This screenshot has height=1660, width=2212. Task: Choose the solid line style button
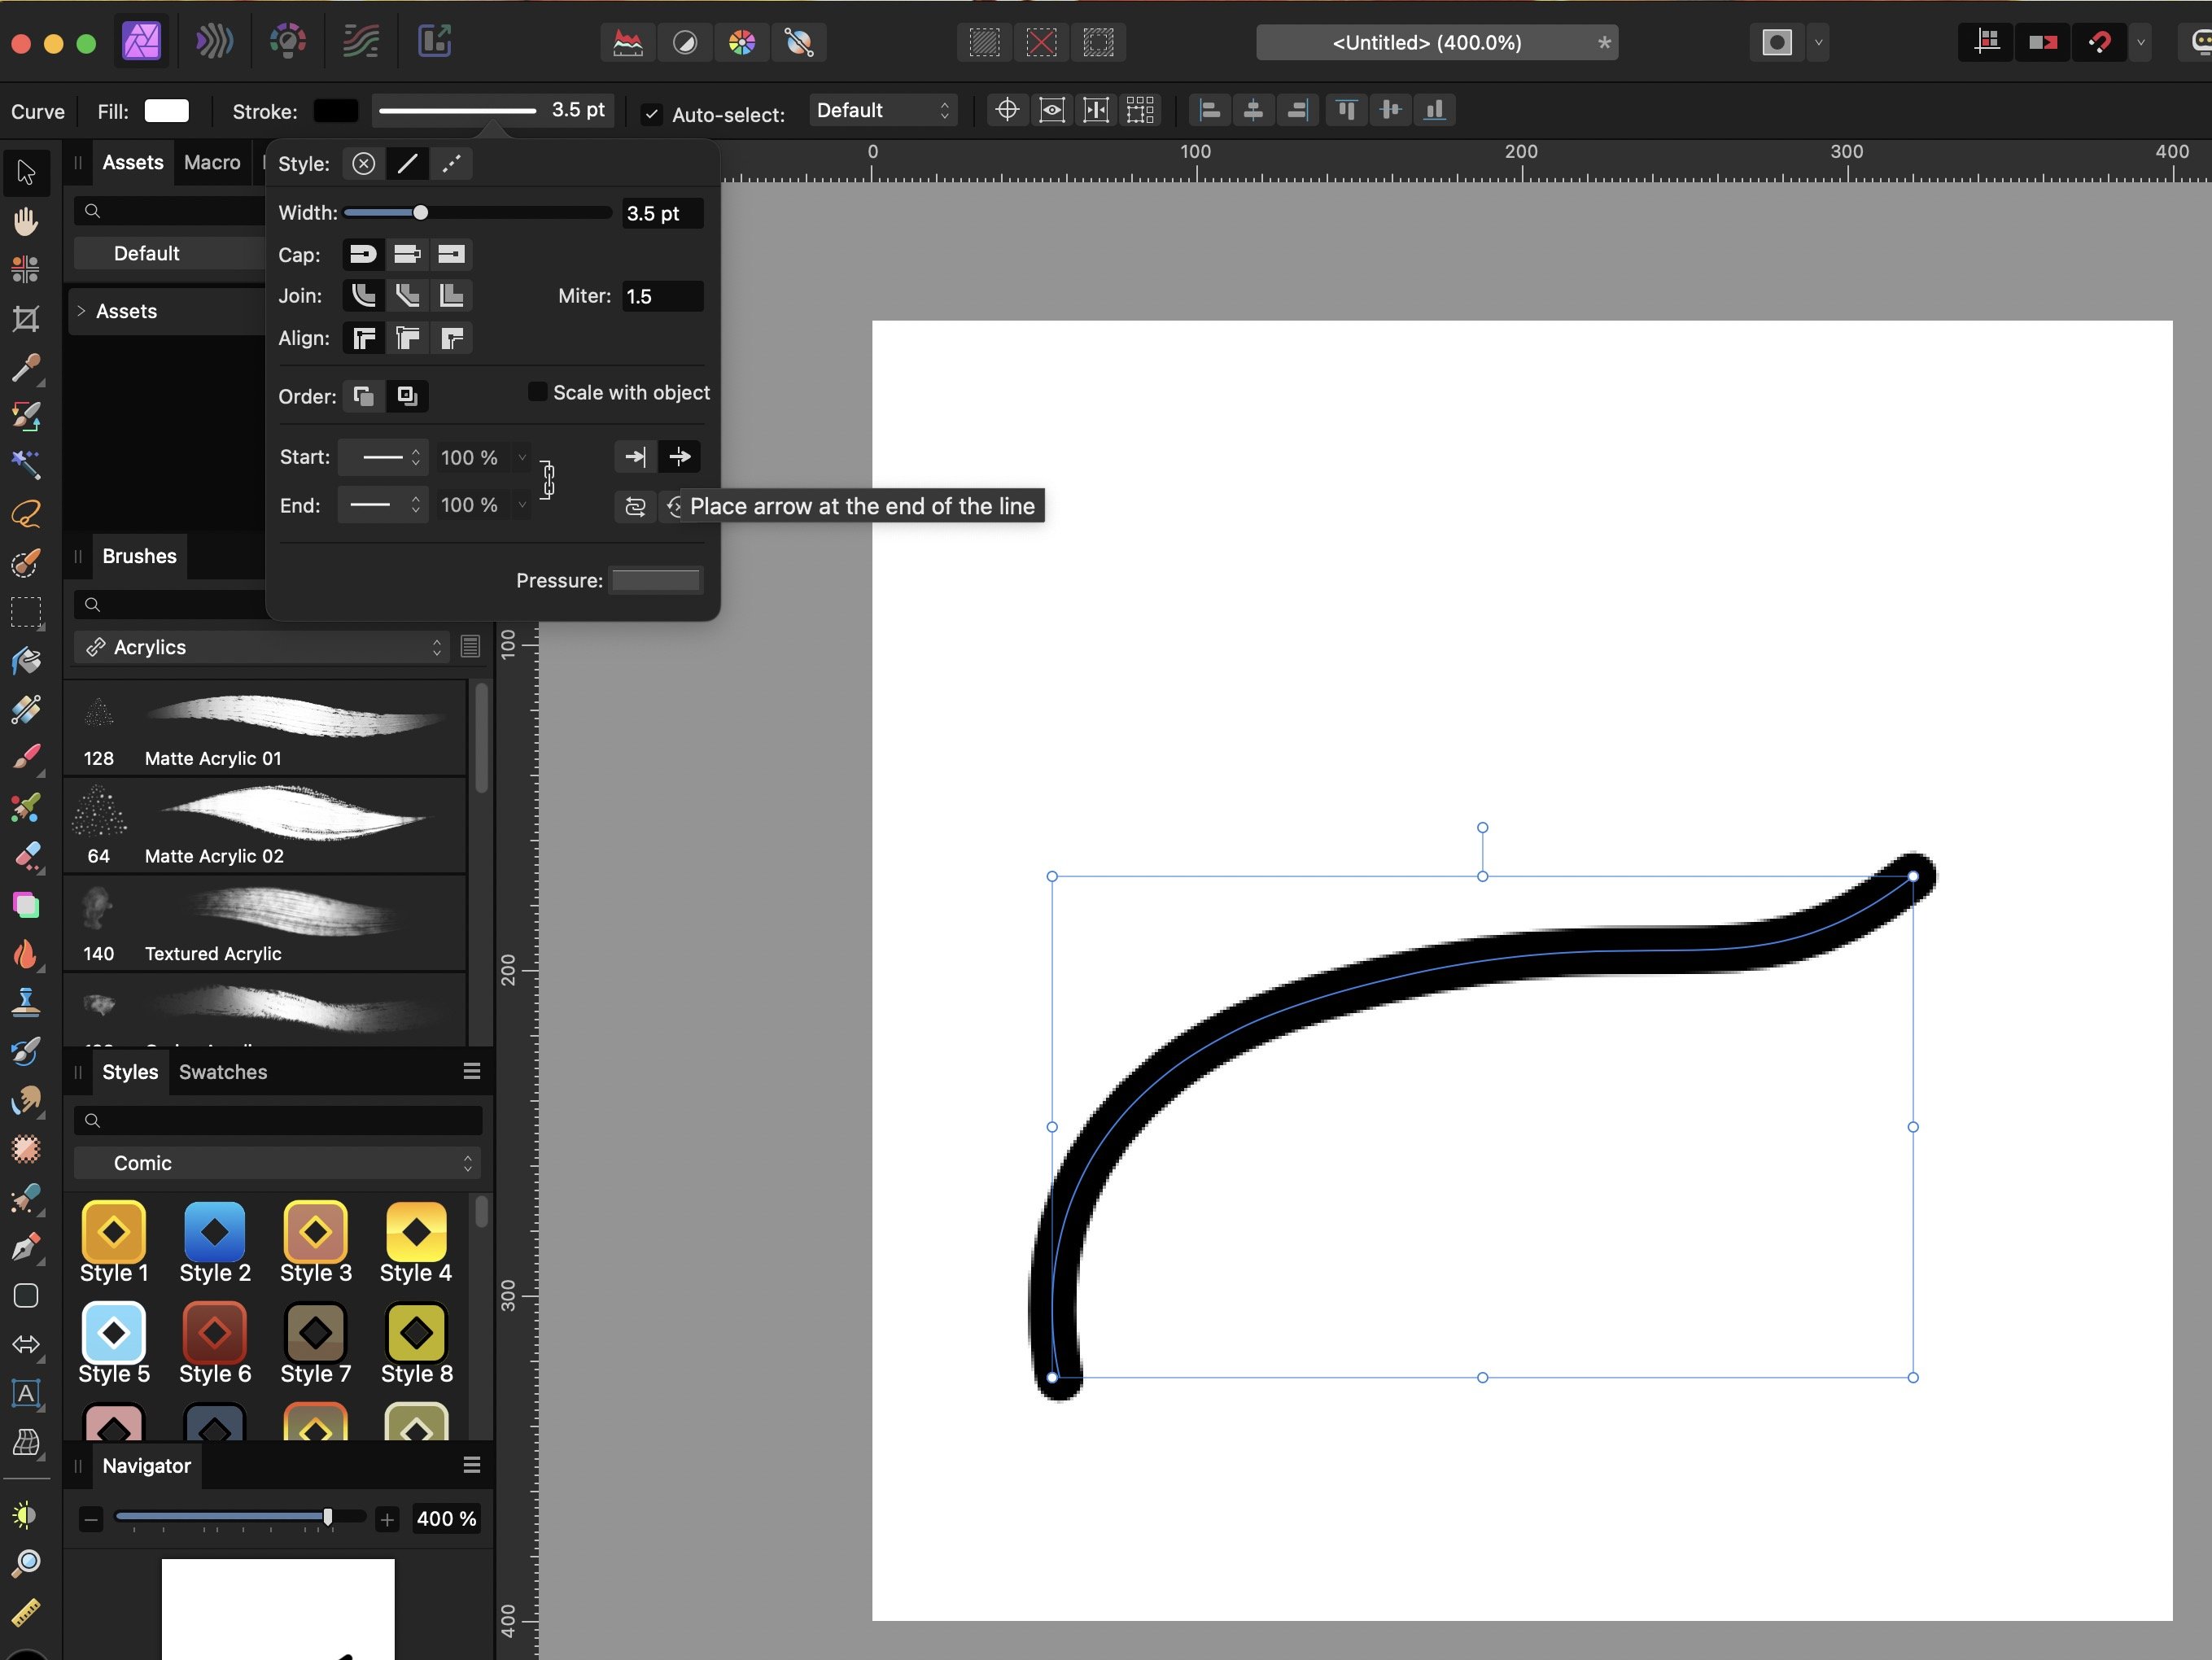(407, 164)
